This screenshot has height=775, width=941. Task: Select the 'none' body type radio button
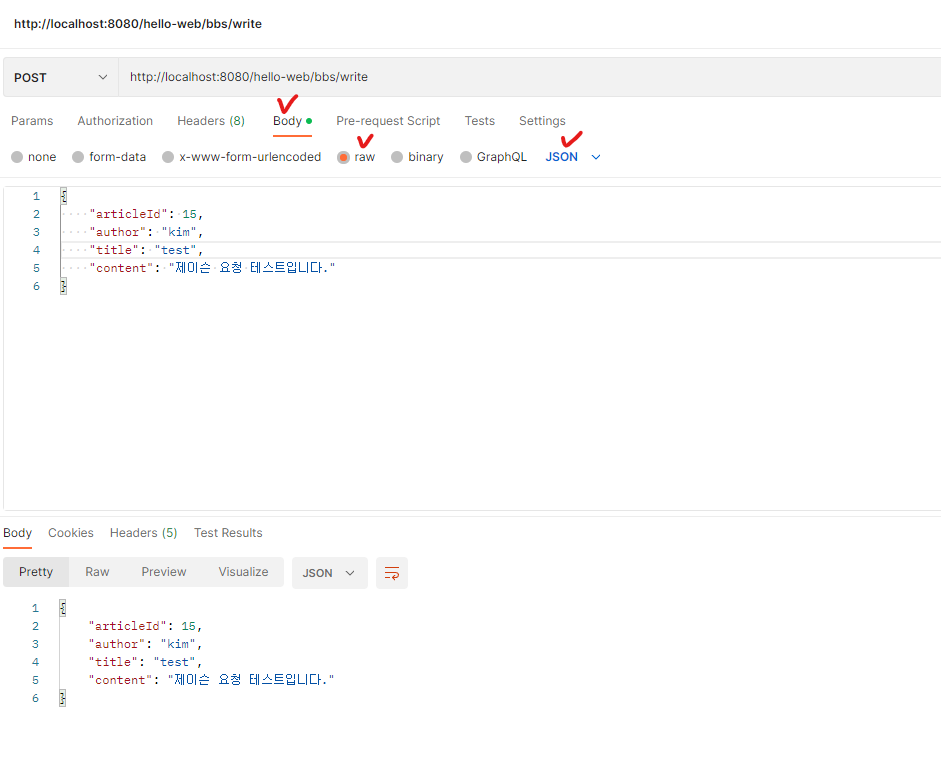[17, 157]
